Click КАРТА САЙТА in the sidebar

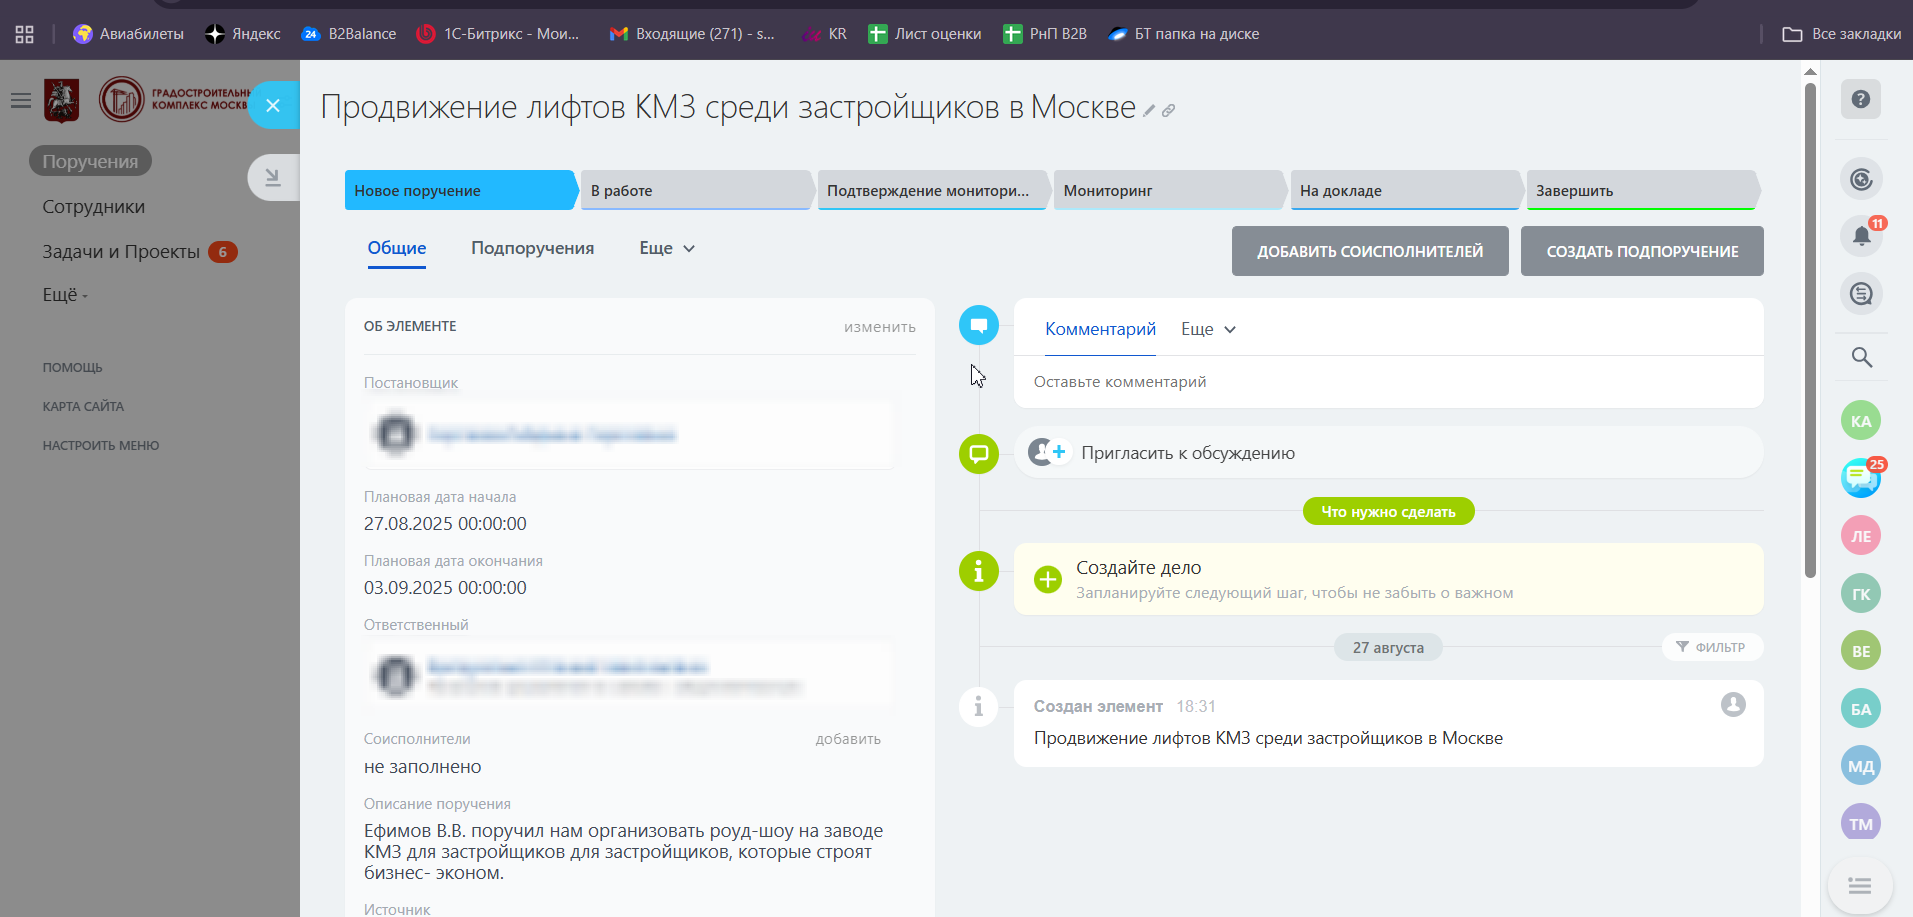tap(83, 407)
